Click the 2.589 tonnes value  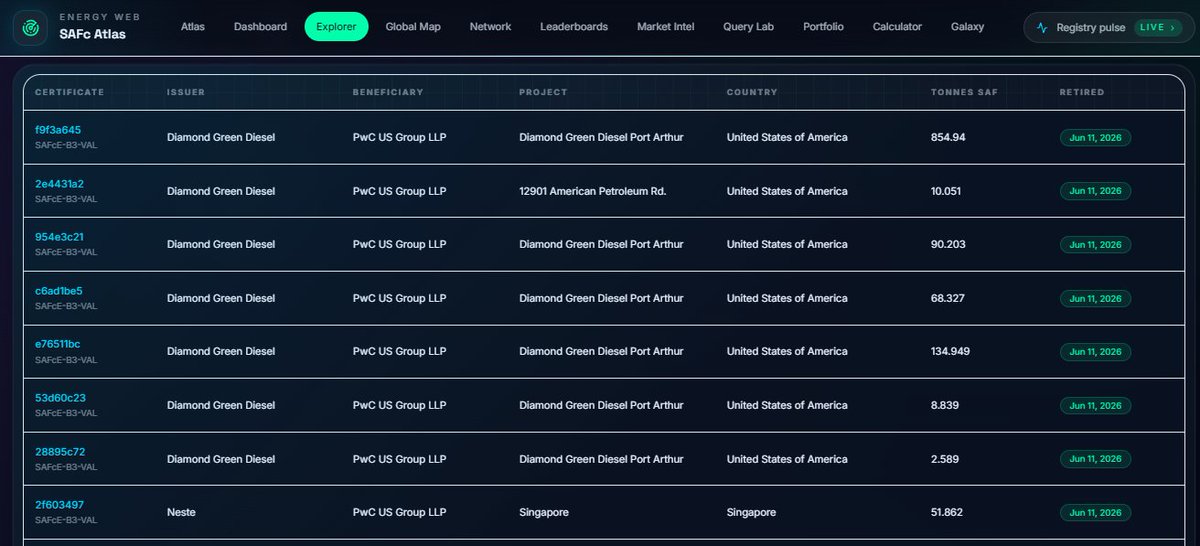point(945,459)
